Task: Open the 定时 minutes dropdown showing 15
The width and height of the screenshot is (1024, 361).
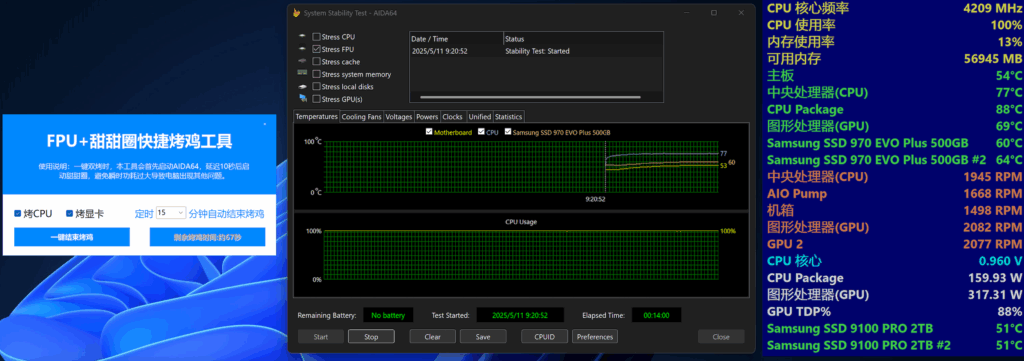Action: pos(171,213)
